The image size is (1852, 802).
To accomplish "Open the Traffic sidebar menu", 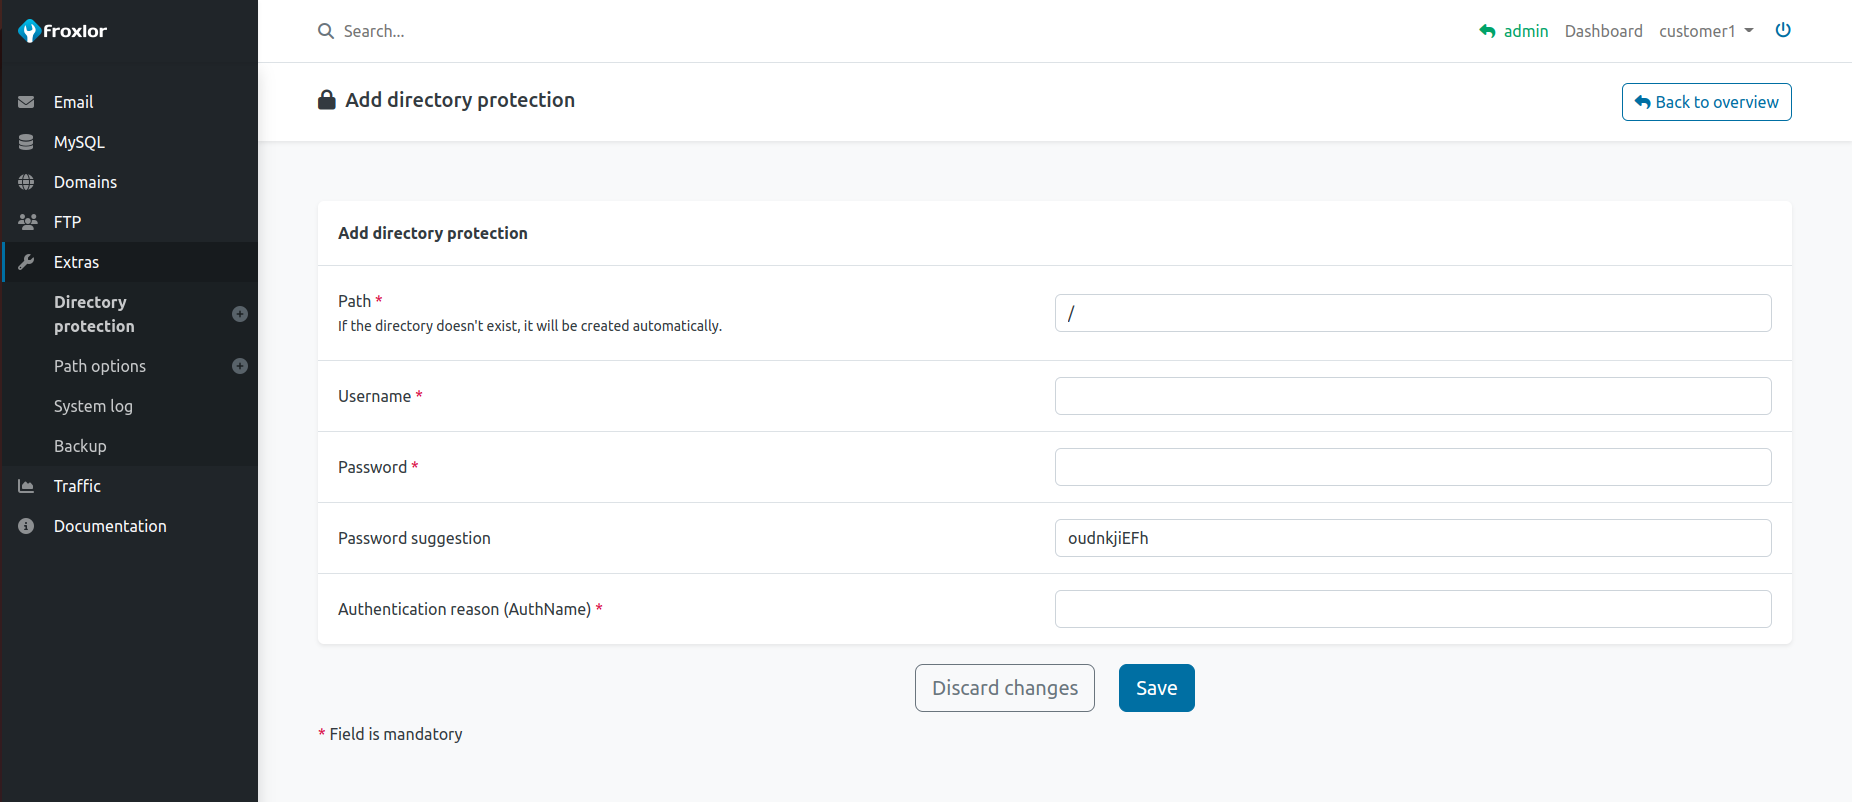I will (77, 486).
